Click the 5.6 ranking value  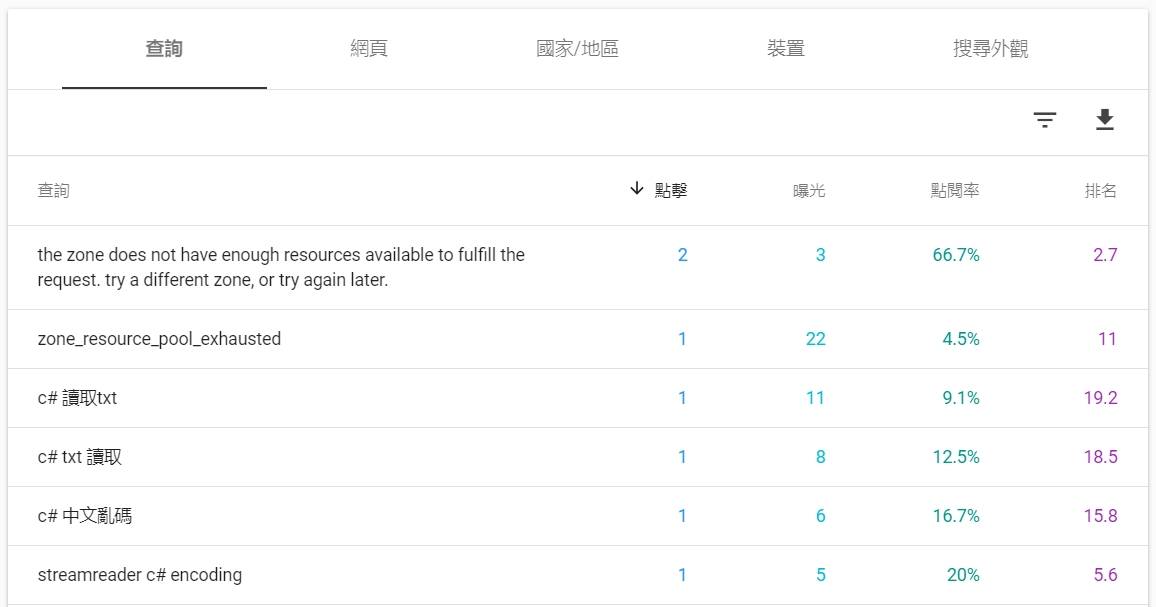pyautogui.click(x=1105, y=575)
